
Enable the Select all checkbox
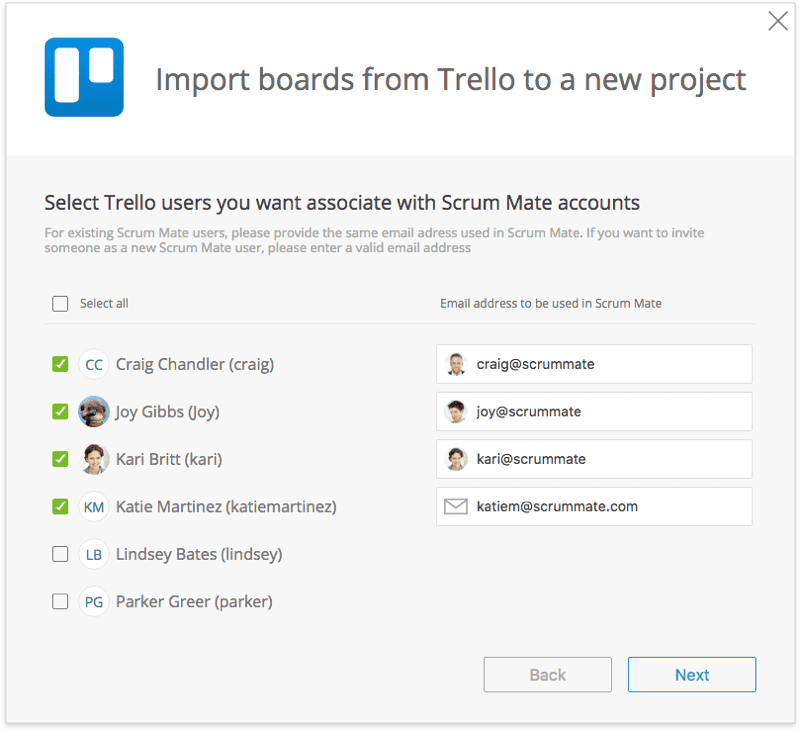point(60,304)
